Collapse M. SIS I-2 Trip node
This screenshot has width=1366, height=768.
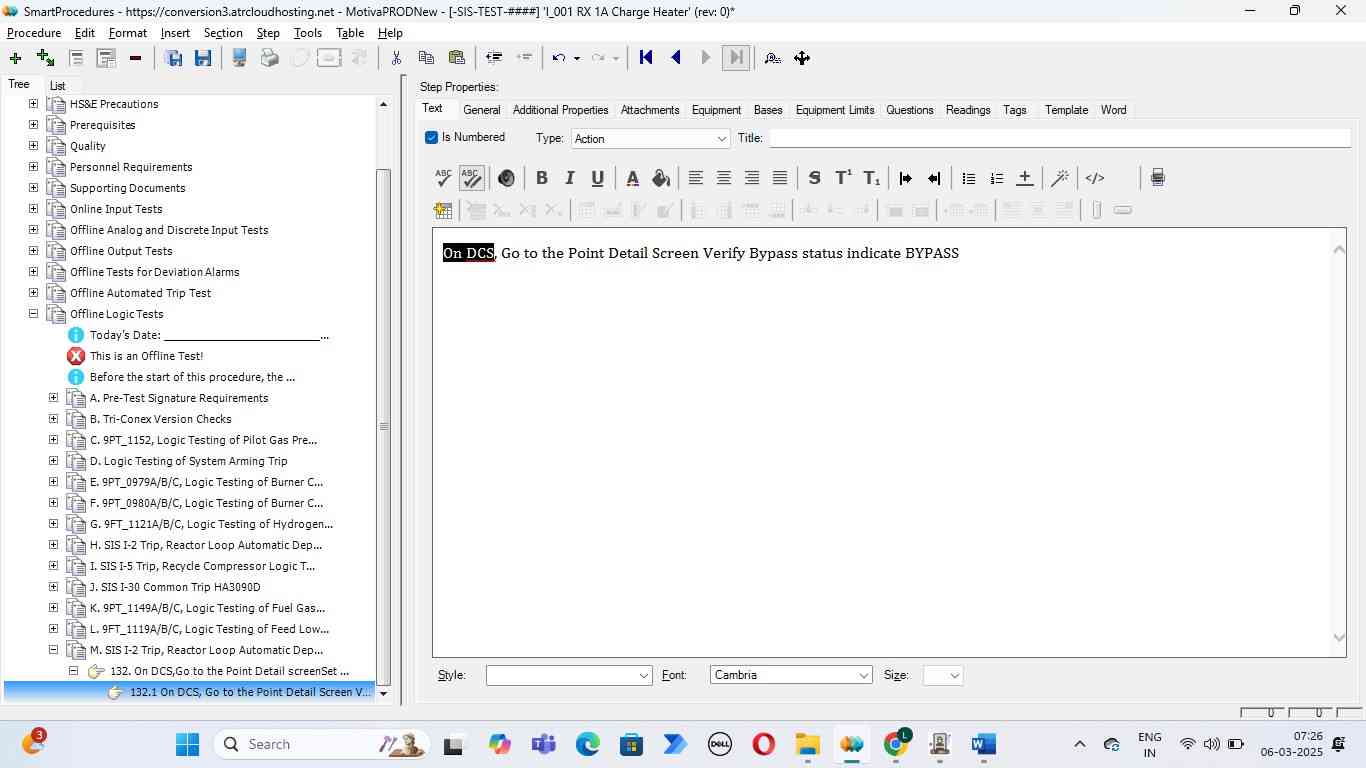(x=53, y=650)
